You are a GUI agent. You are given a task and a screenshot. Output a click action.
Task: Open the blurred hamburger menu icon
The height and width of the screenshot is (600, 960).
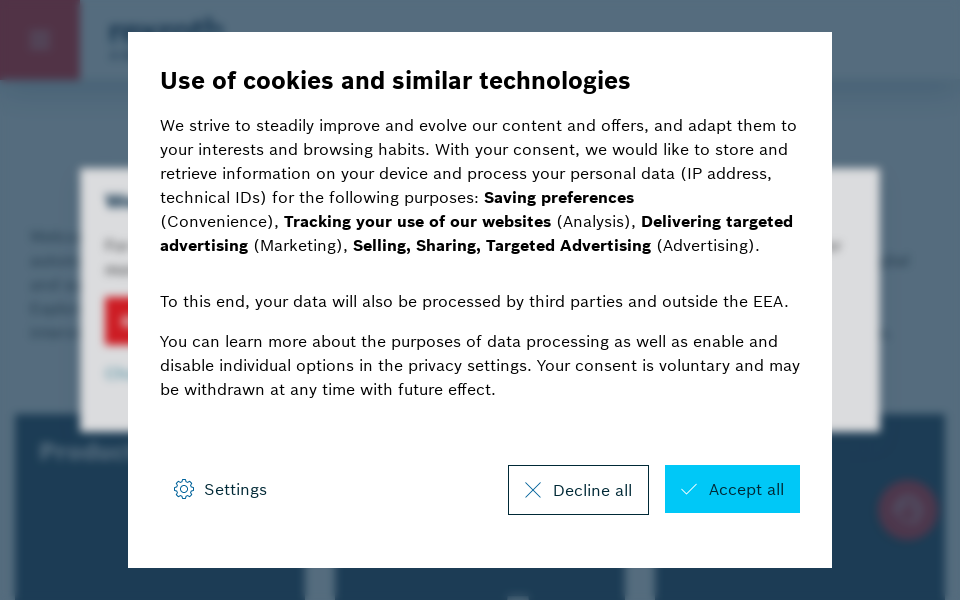pyautogui.click(x=40, y=40)
